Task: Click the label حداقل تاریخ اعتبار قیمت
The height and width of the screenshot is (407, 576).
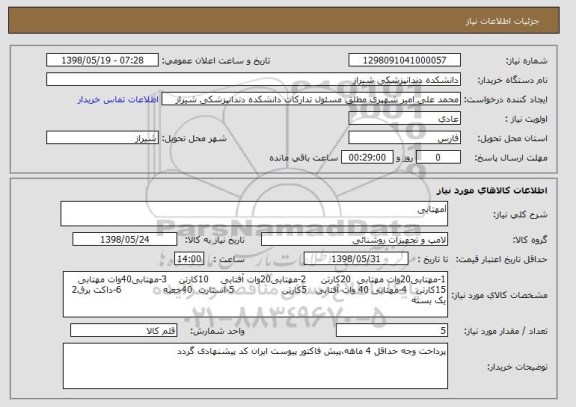Action: tap(502, 260)
